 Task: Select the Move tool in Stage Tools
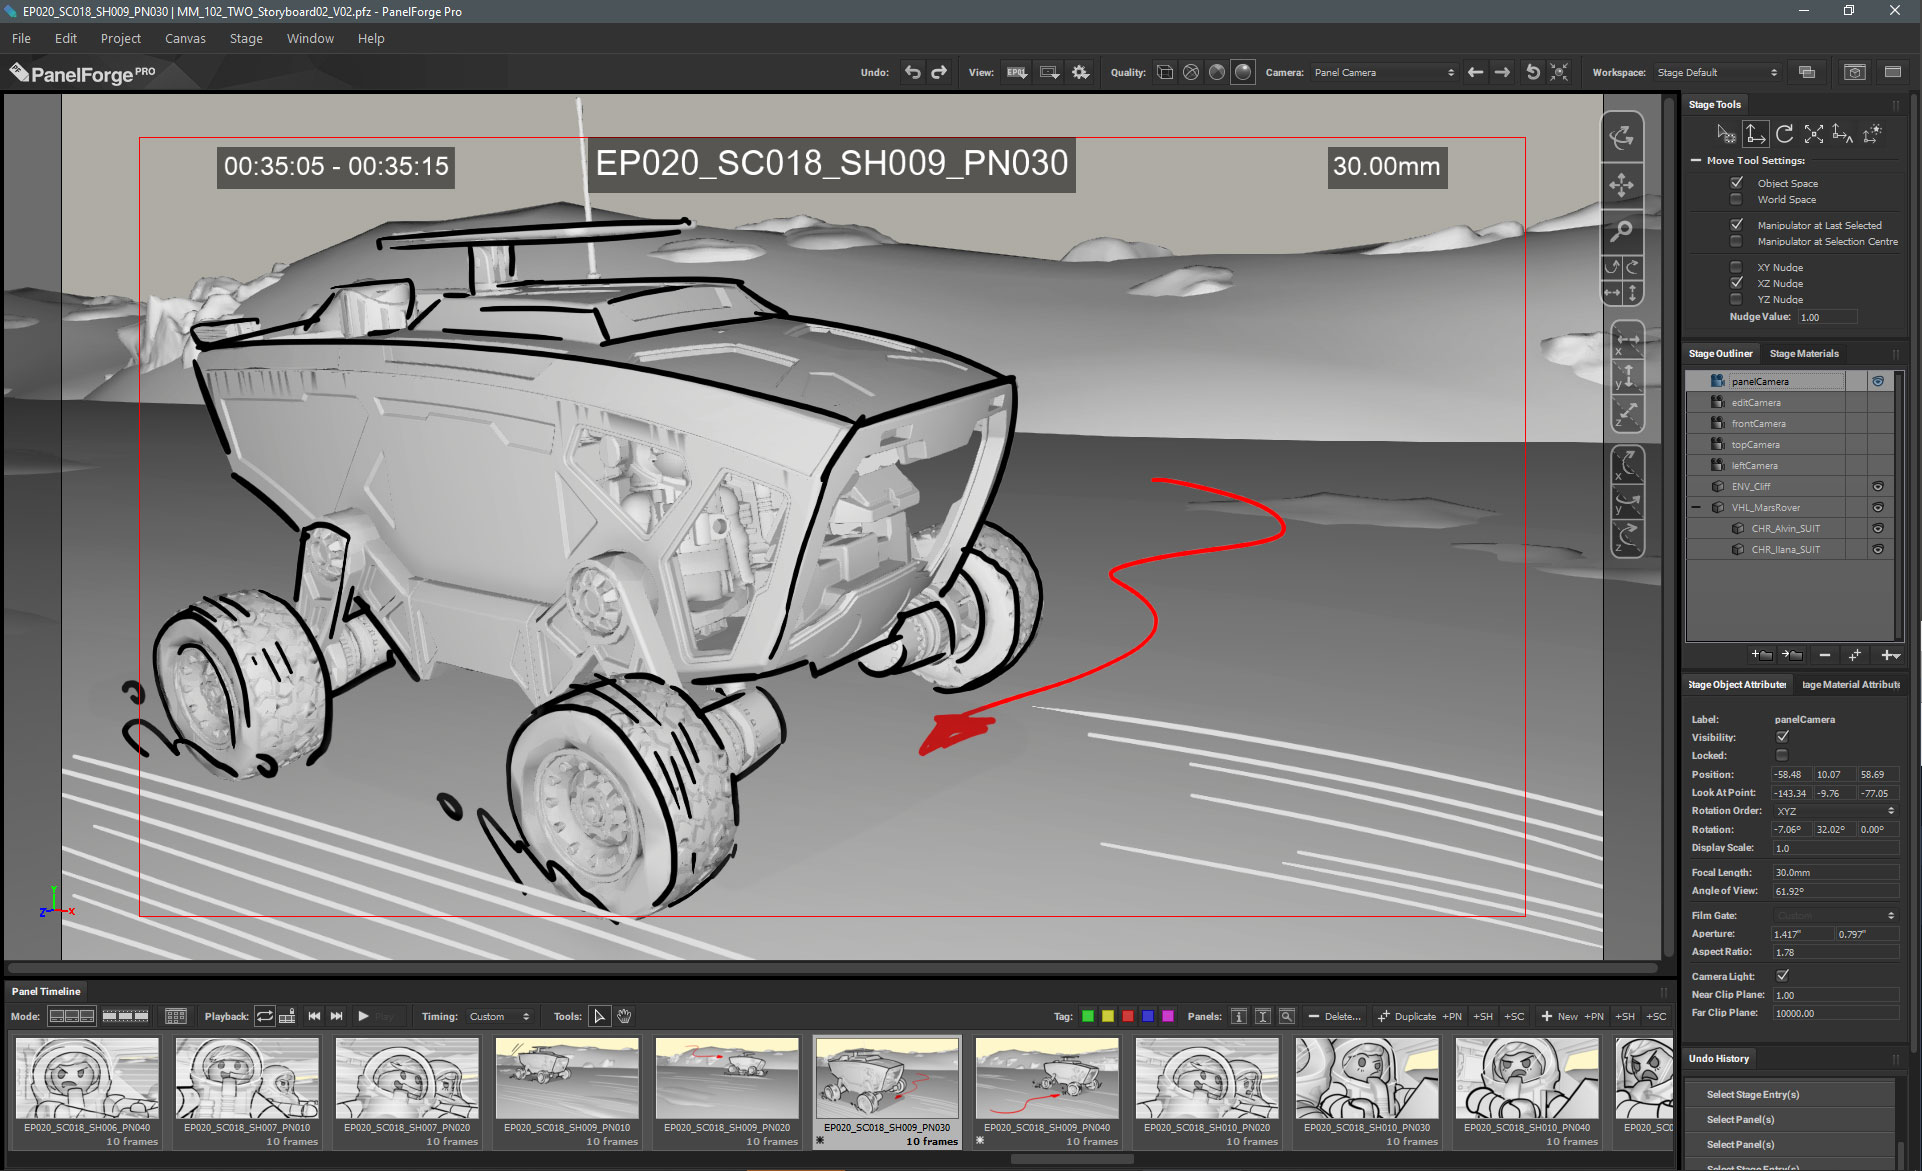(1755, 133)
